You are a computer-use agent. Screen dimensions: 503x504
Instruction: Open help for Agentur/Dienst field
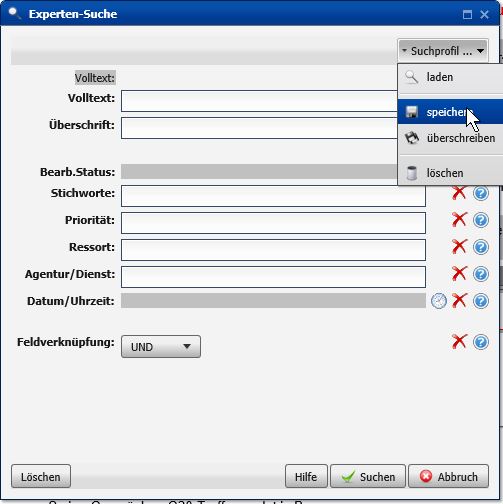click(481, 274)
